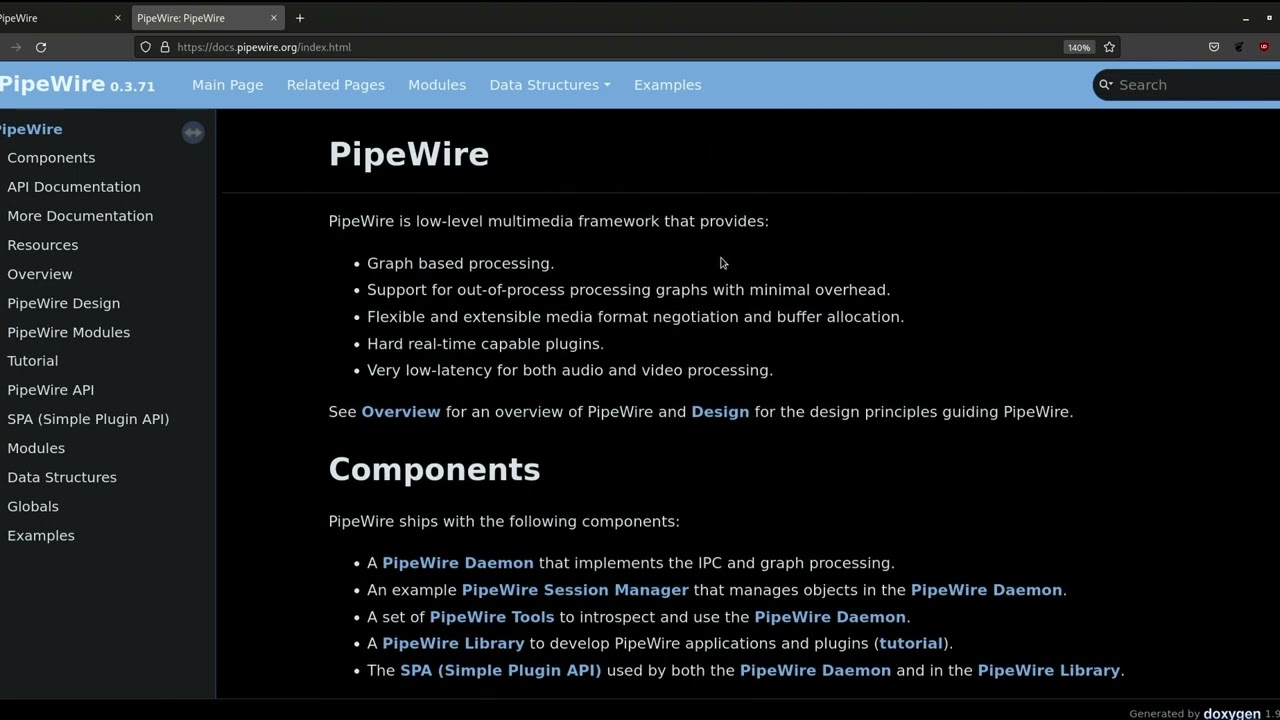Viewport: 1280px width, 720px height.
Task: Open PipeWire Design in the sidebar
Action: (63, 303)
